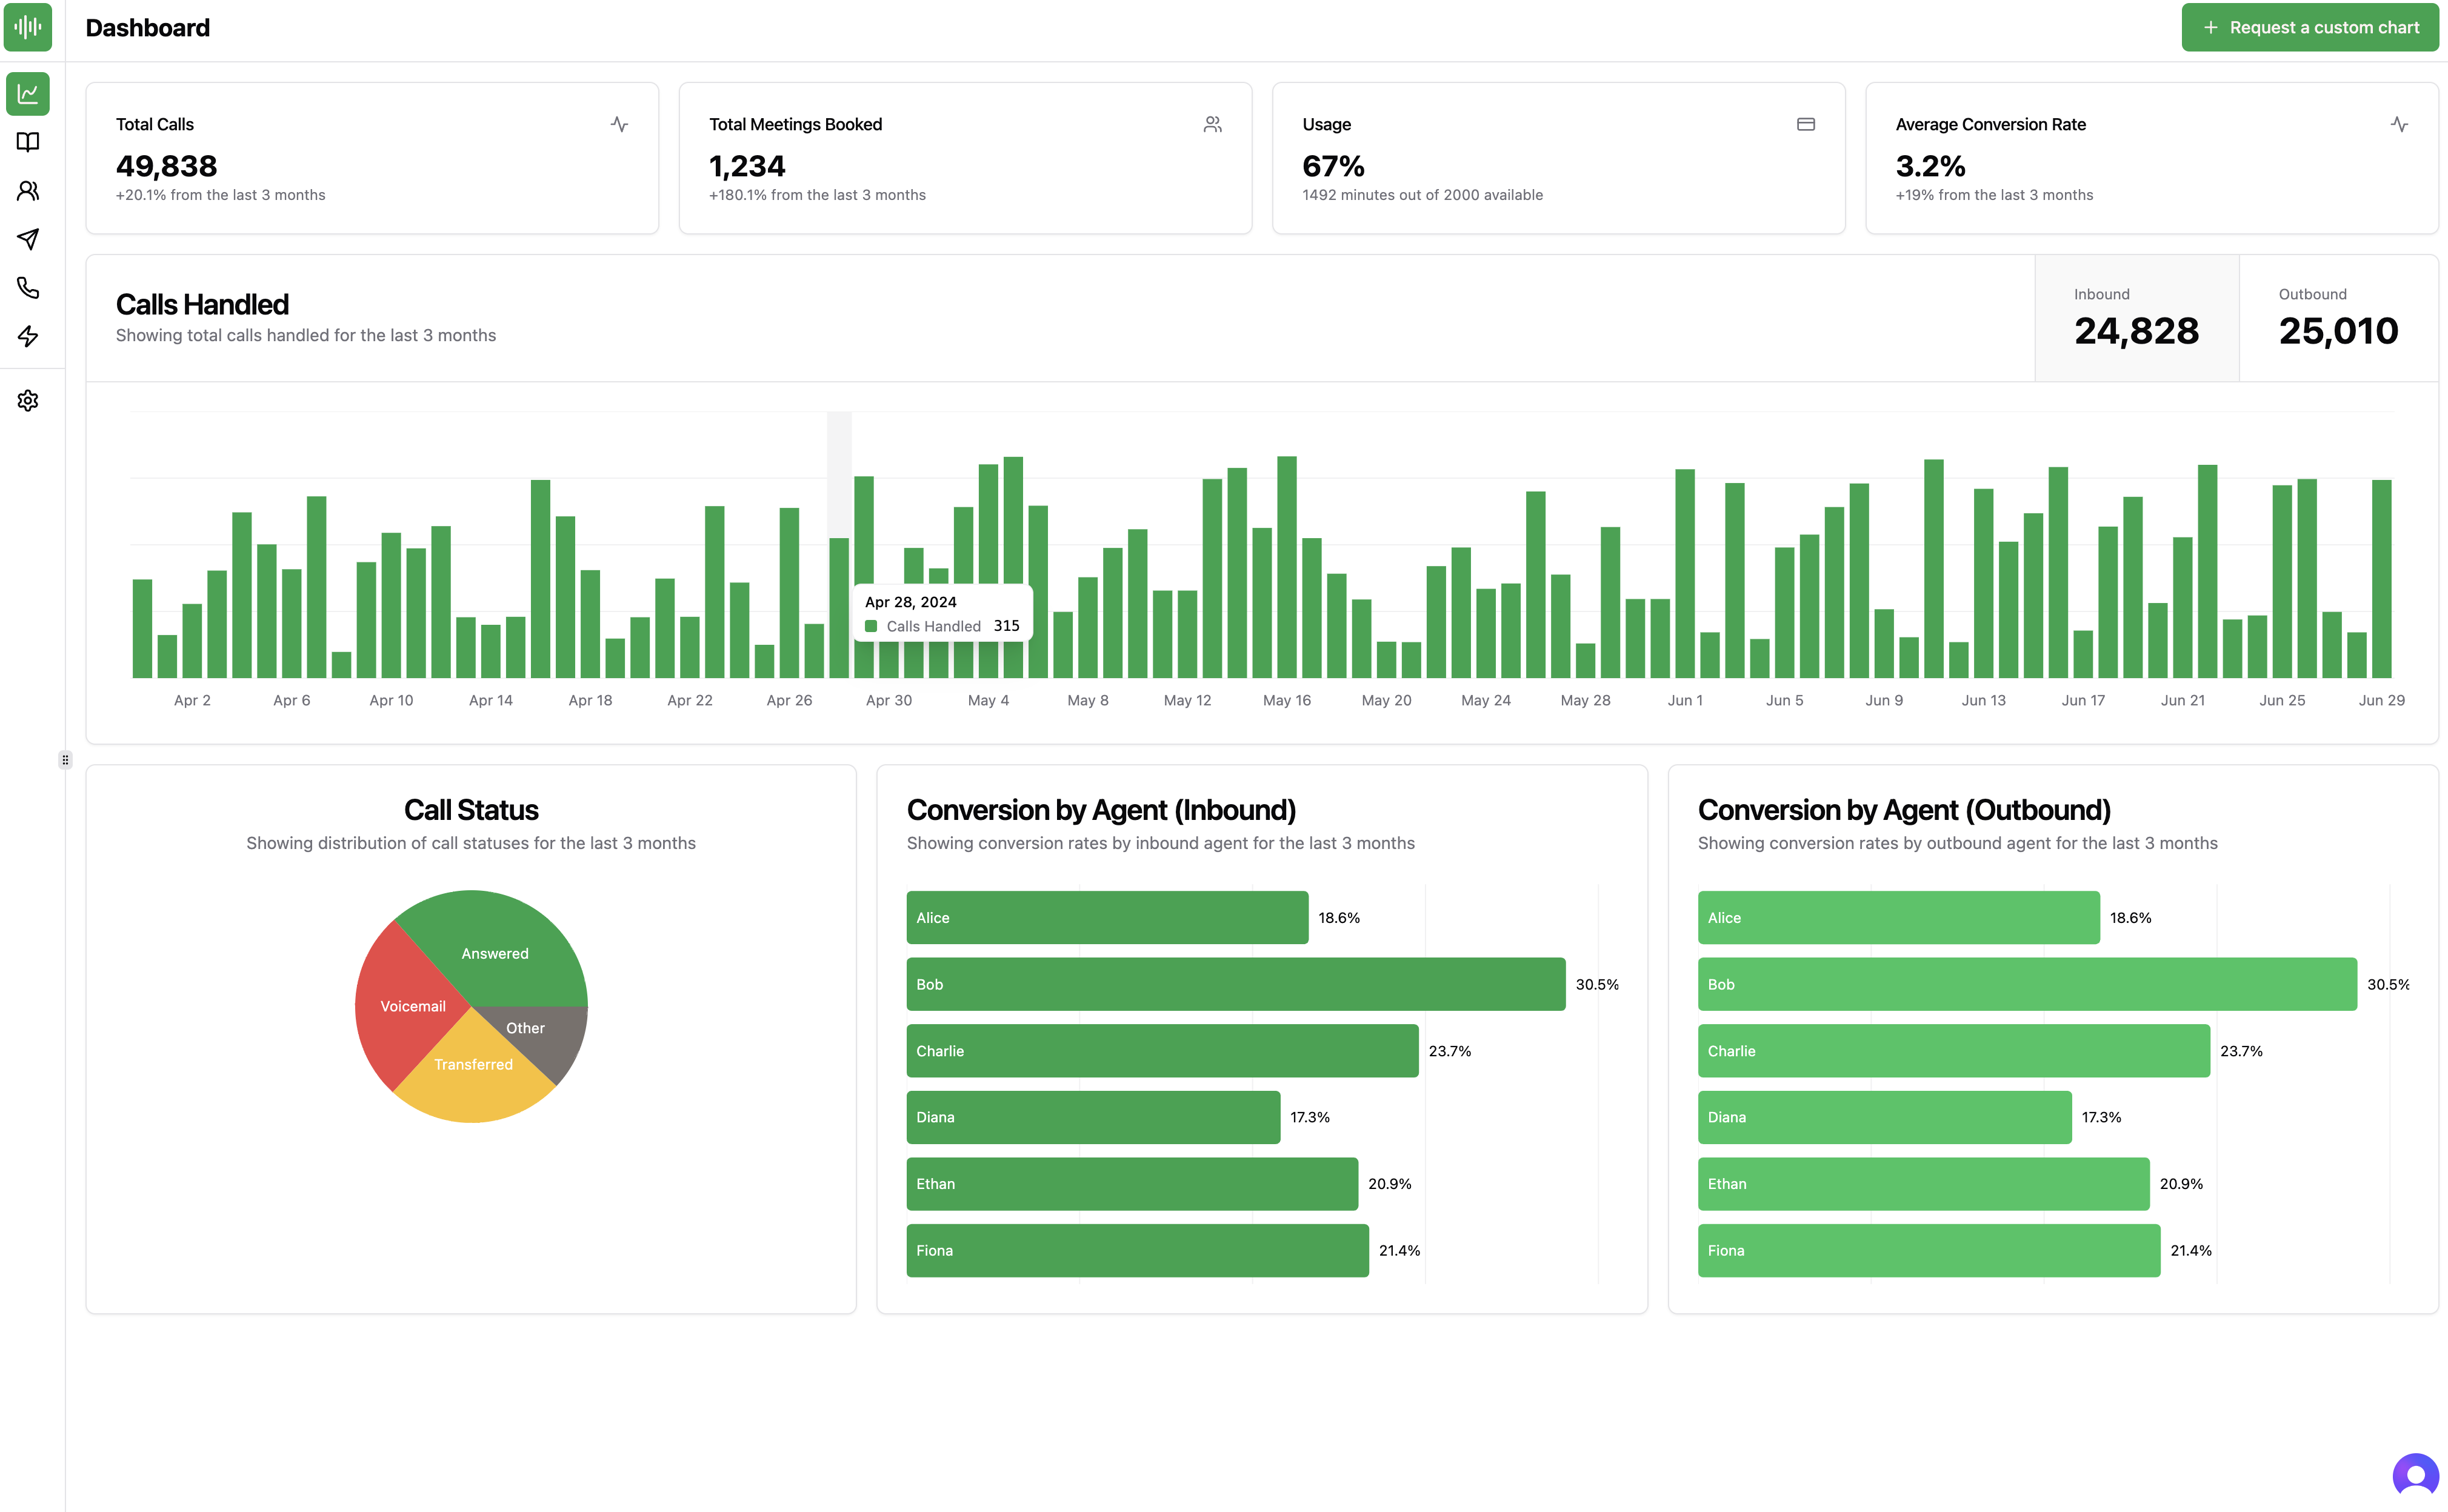
Task: Click the lightning bolt sidebar icon
Action: pos(28,336)
